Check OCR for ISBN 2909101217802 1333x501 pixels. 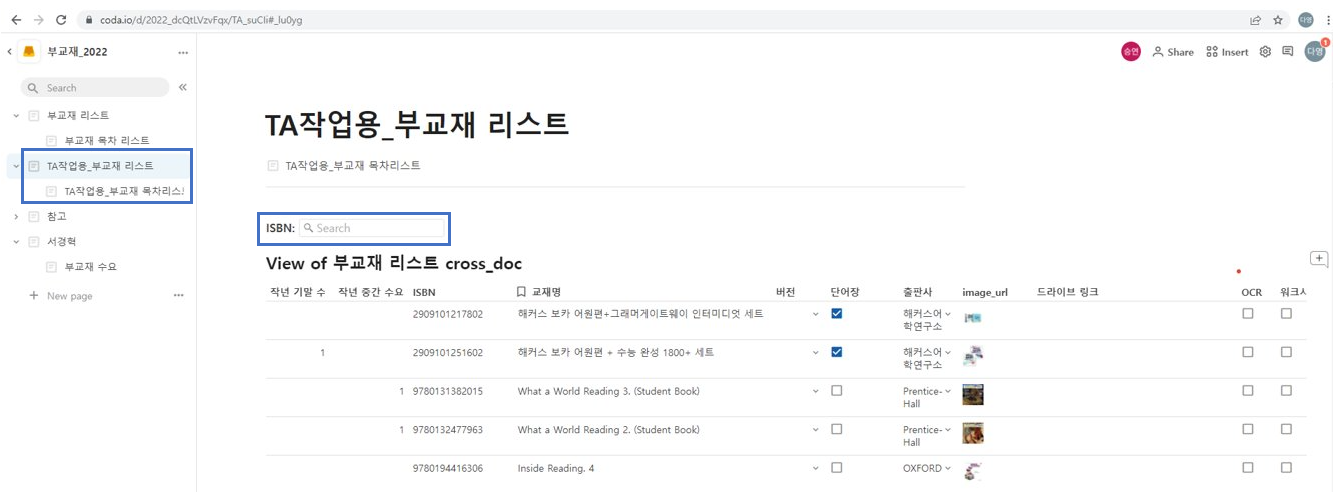(x=1247, y=314)
